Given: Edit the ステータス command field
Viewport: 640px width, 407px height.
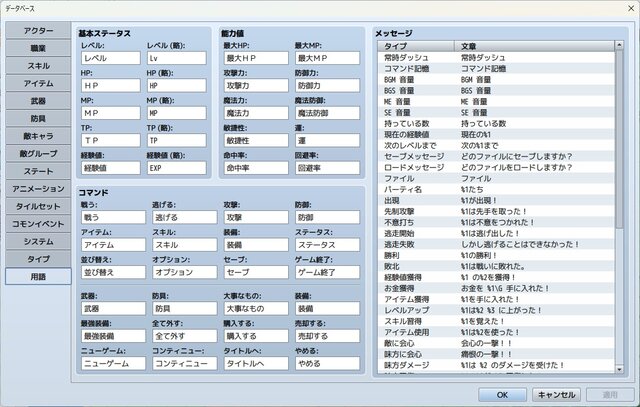Looking at the screenshot, I should (x=327, y=245).
